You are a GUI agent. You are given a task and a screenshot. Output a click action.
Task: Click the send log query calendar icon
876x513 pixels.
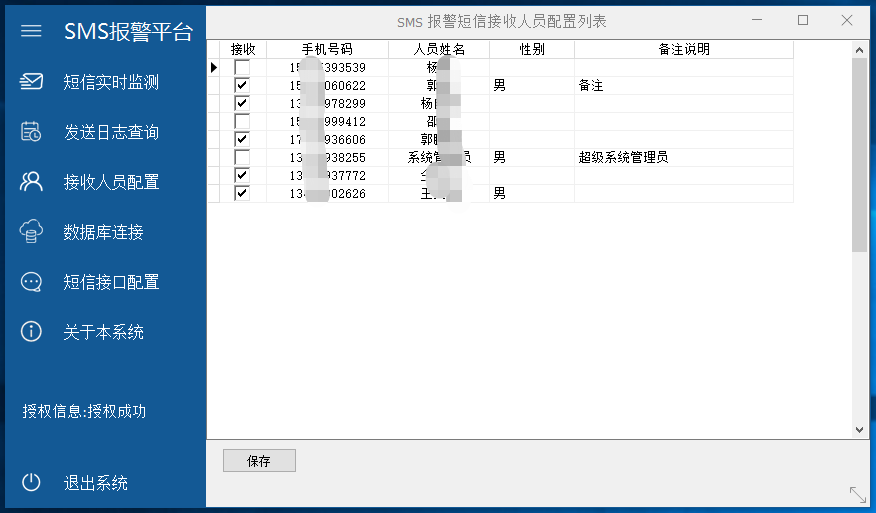pos(32,132)
